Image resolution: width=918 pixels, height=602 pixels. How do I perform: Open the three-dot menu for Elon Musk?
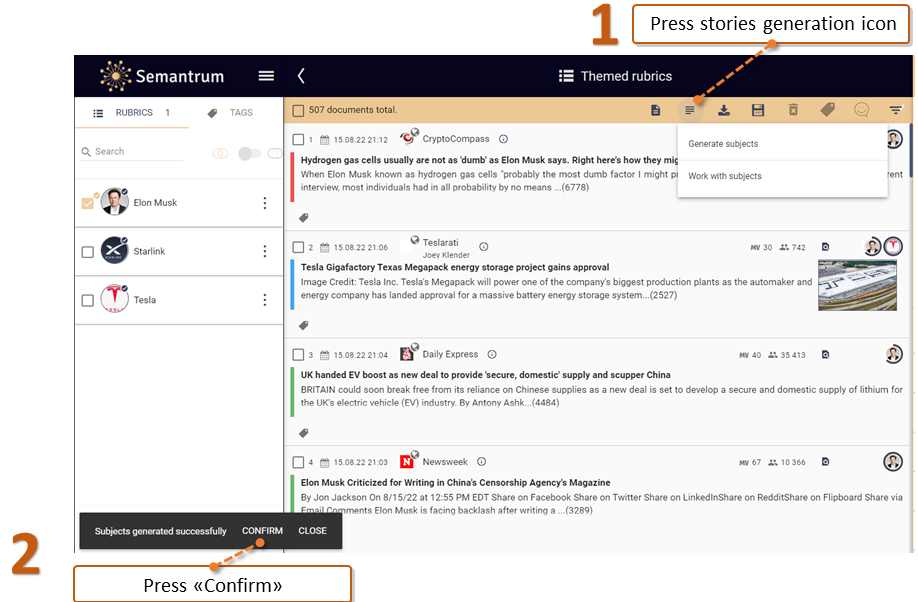265,203
